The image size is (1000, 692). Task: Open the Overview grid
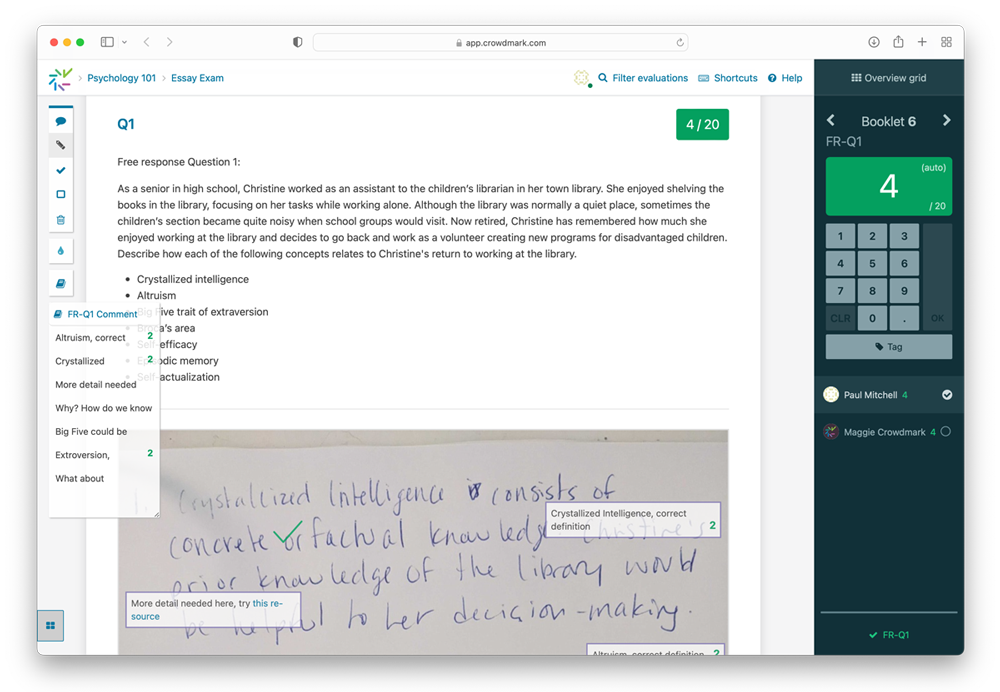click(888, 78)
